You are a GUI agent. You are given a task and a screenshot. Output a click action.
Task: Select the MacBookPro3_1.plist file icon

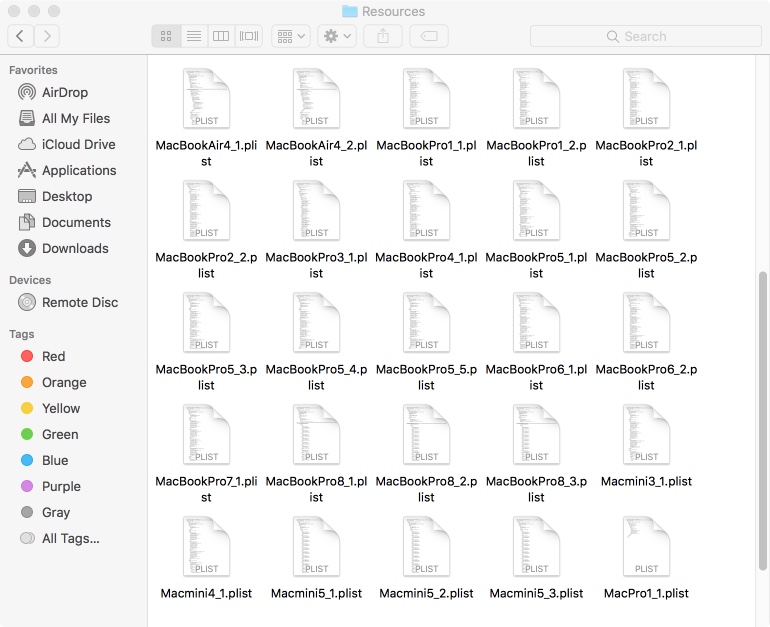point(316,211)
